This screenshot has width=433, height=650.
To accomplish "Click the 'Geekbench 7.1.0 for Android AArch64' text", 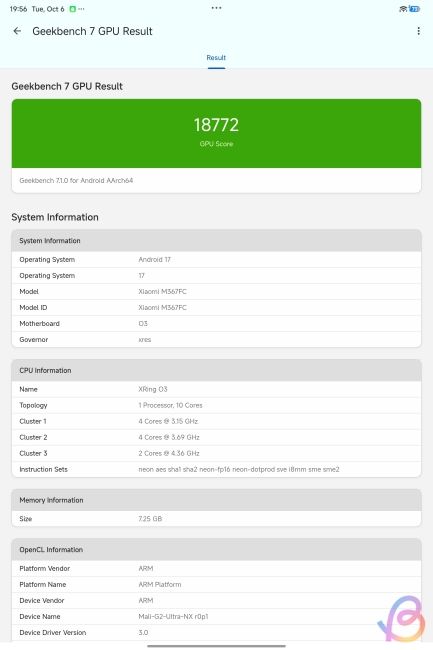I will click(x=76, y=180).
